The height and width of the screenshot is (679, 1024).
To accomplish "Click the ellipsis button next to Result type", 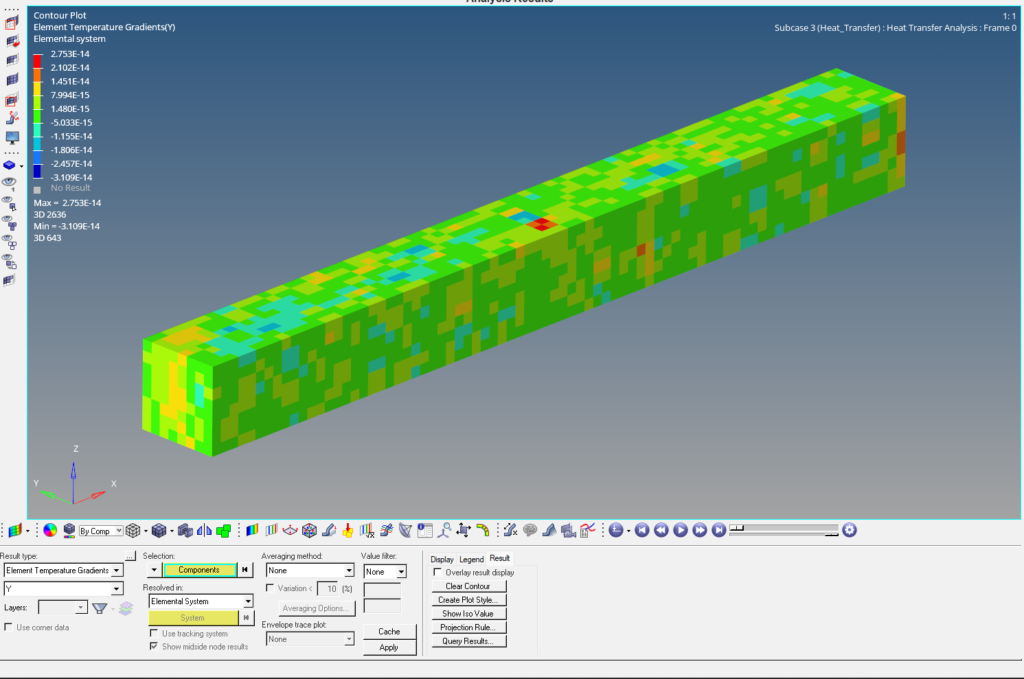I will pos(131,556).
